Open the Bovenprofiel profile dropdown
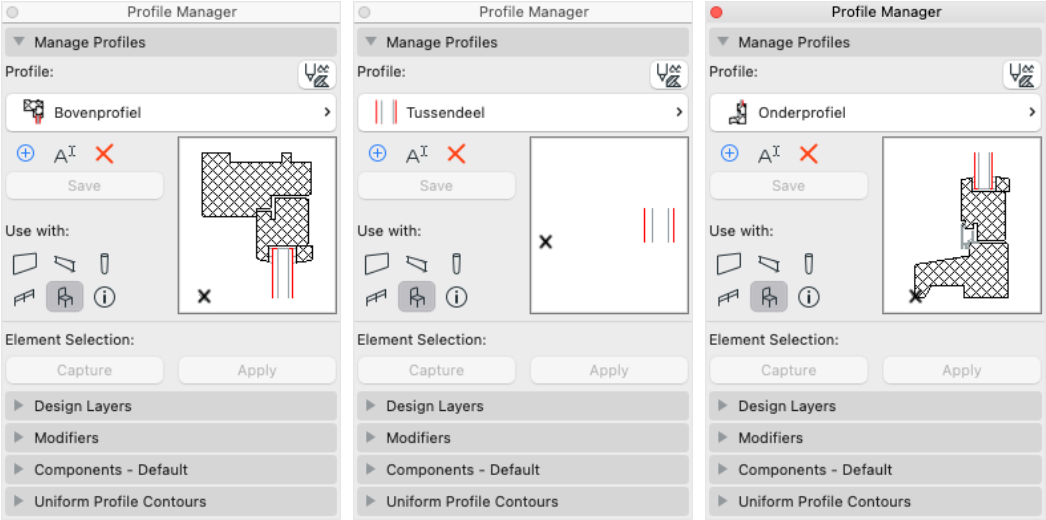The width and height of the screenshot is (1046, 520). click(x=171, y=113)
